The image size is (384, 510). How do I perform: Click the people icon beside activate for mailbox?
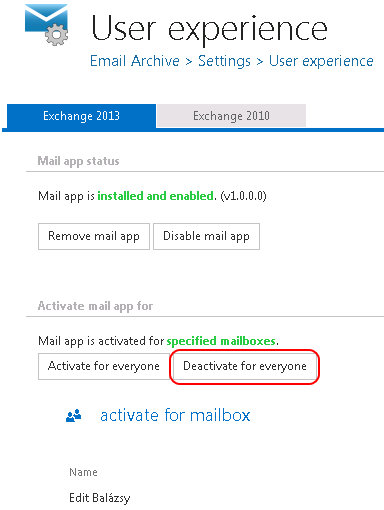pos(74,415)
